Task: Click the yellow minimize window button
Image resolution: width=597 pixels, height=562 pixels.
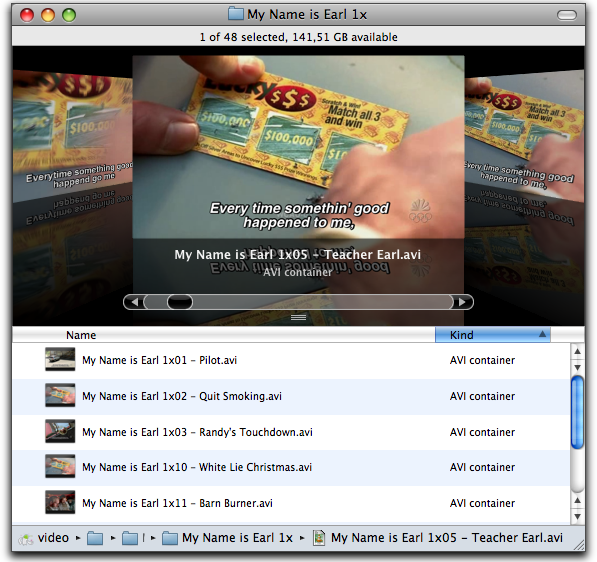Action: (48, 15)
